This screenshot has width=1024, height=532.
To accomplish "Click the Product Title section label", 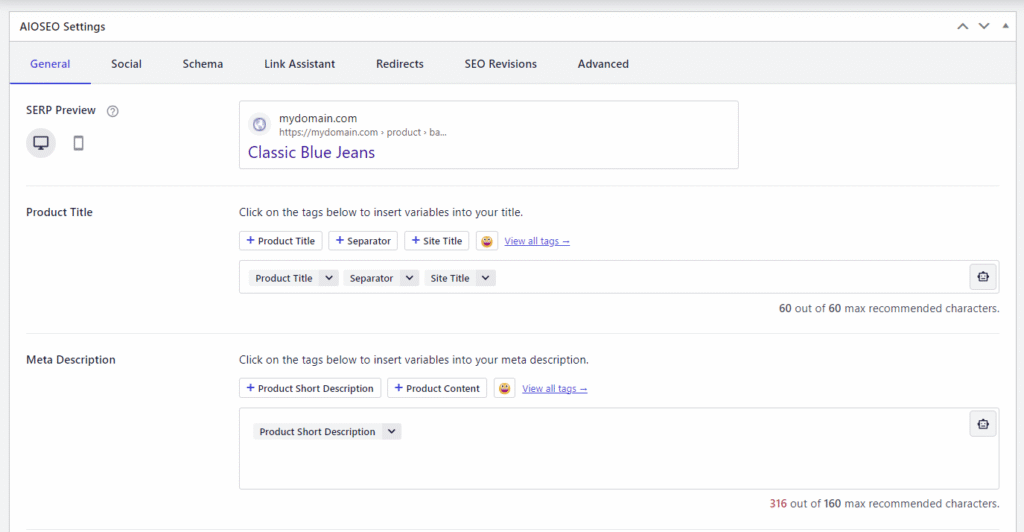I will click(59, 212).
